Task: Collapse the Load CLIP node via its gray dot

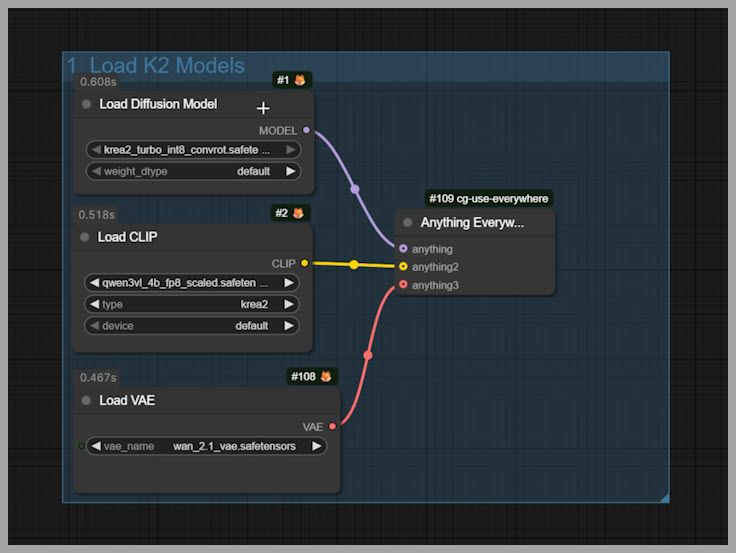Action: click(84, 237)
